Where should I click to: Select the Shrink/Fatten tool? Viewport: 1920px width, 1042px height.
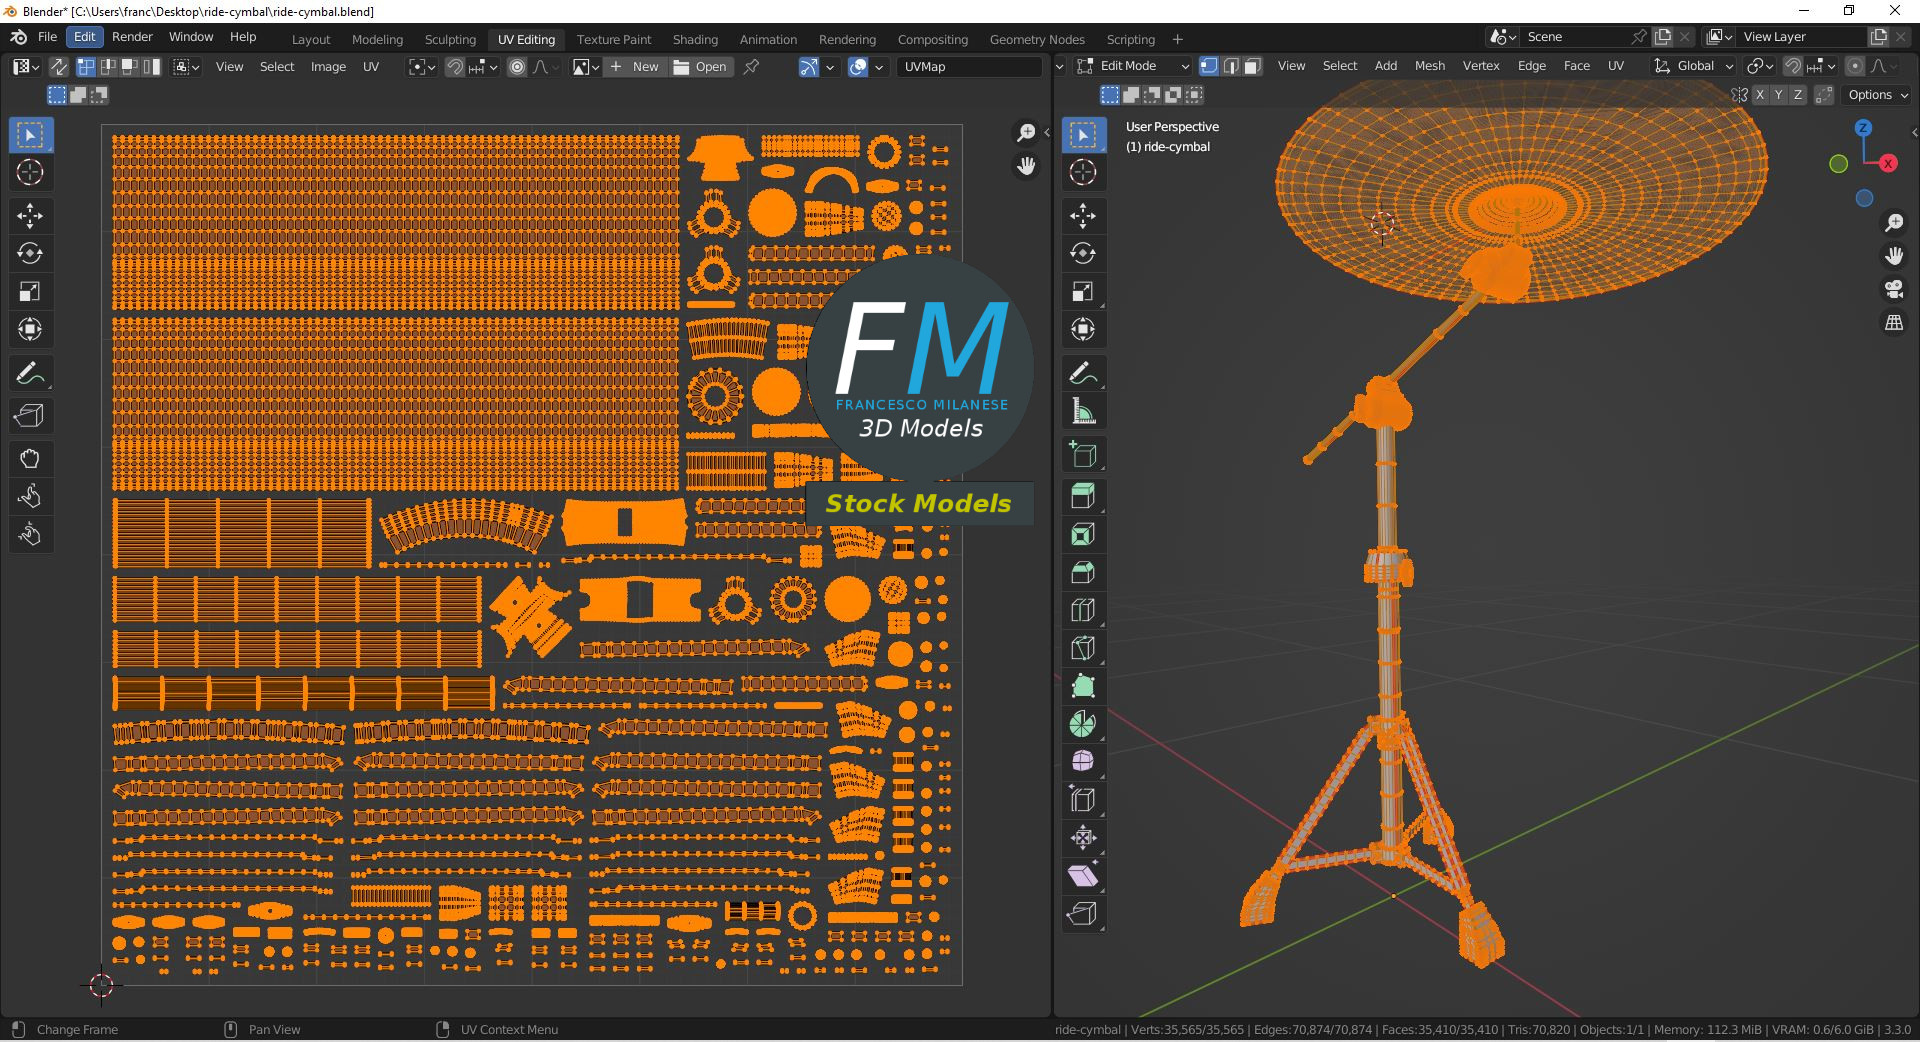pos(1083,839)
